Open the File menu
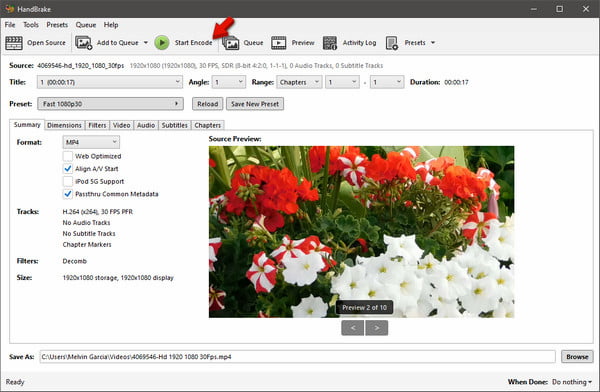600x392 pixels. [x=10, y=25]
